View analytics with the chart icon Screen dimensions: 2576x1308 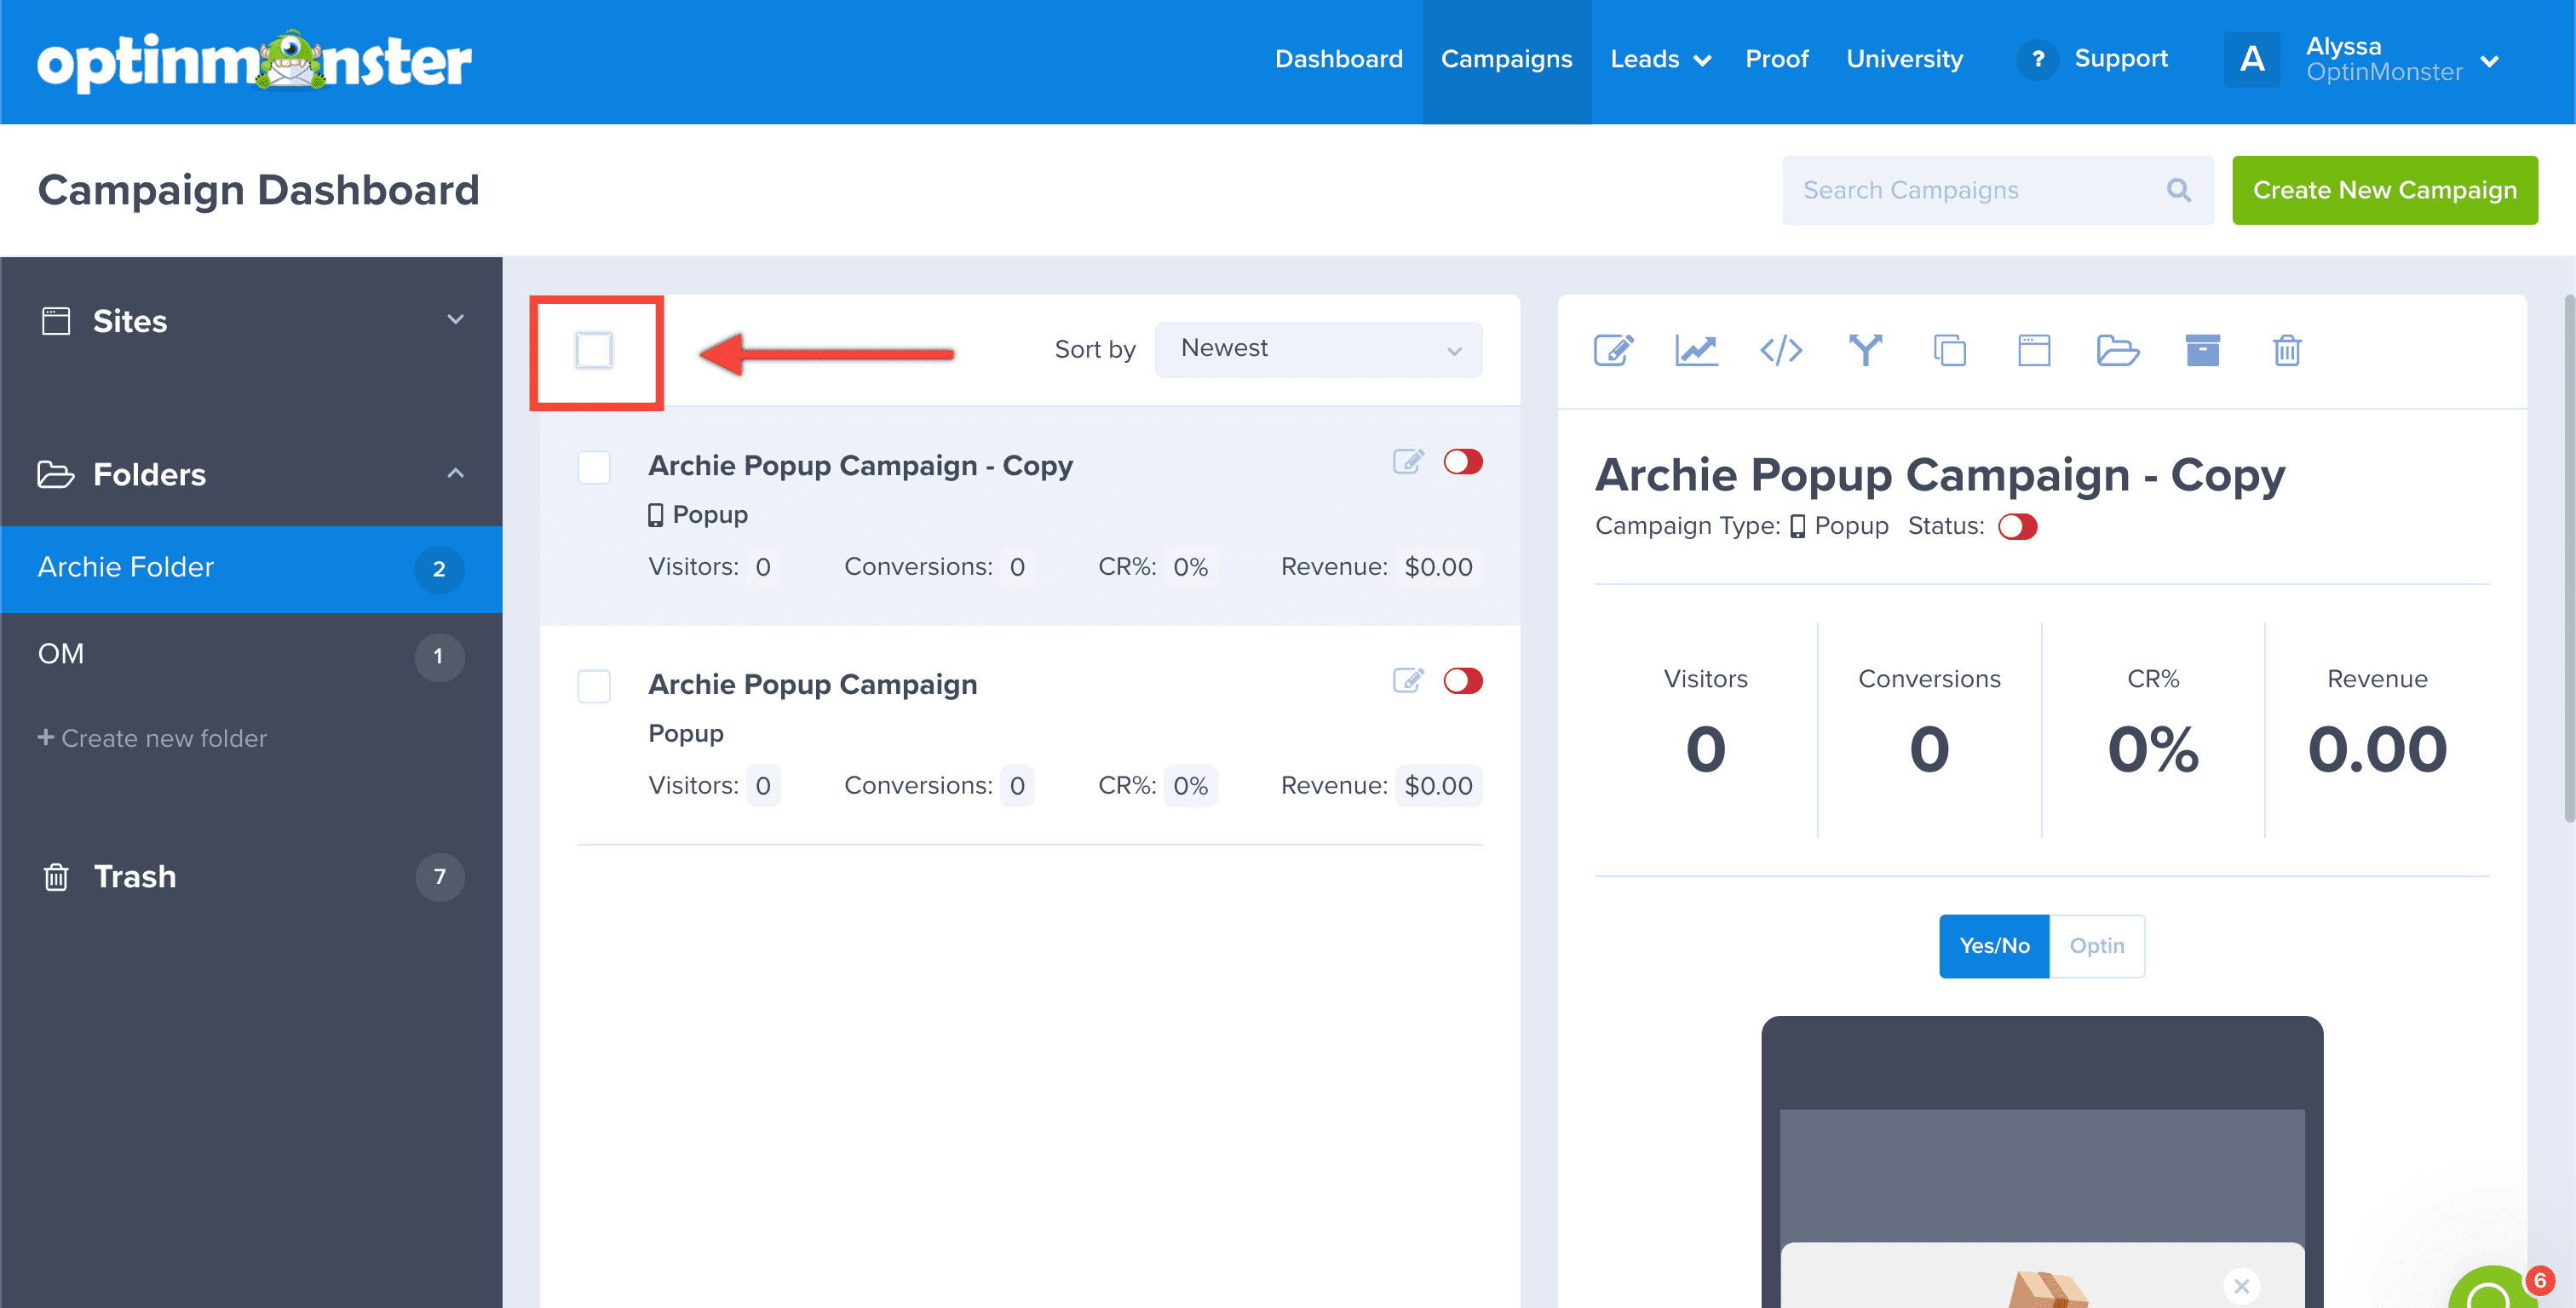click(1697, 350)
